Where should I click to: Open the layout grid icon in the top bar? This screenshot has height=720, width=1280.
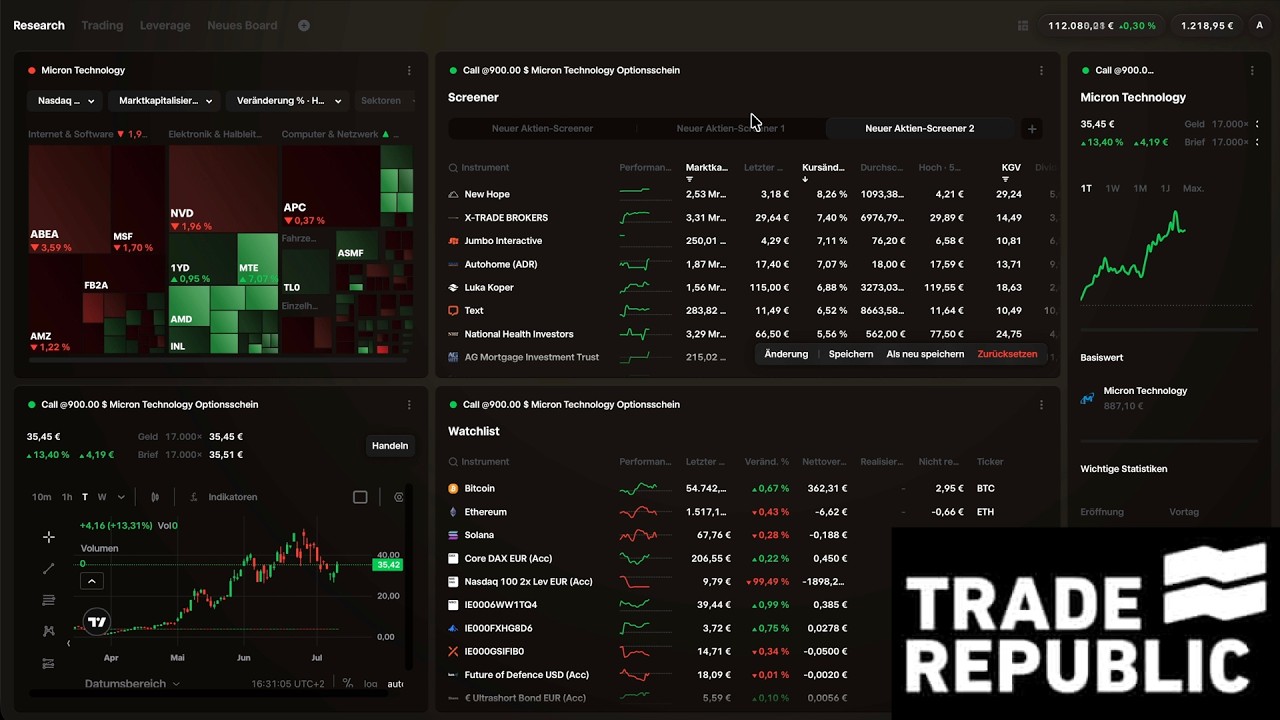[1022, 26]
